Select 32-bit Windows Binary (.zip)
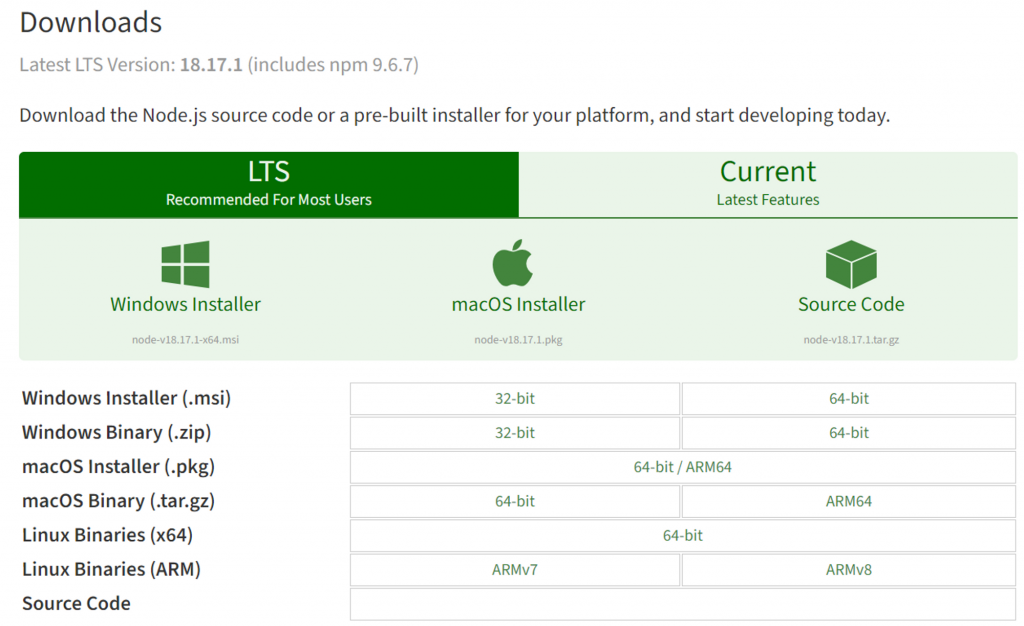Viewport: 1024px width, 626px height. [x=515, y=433]
